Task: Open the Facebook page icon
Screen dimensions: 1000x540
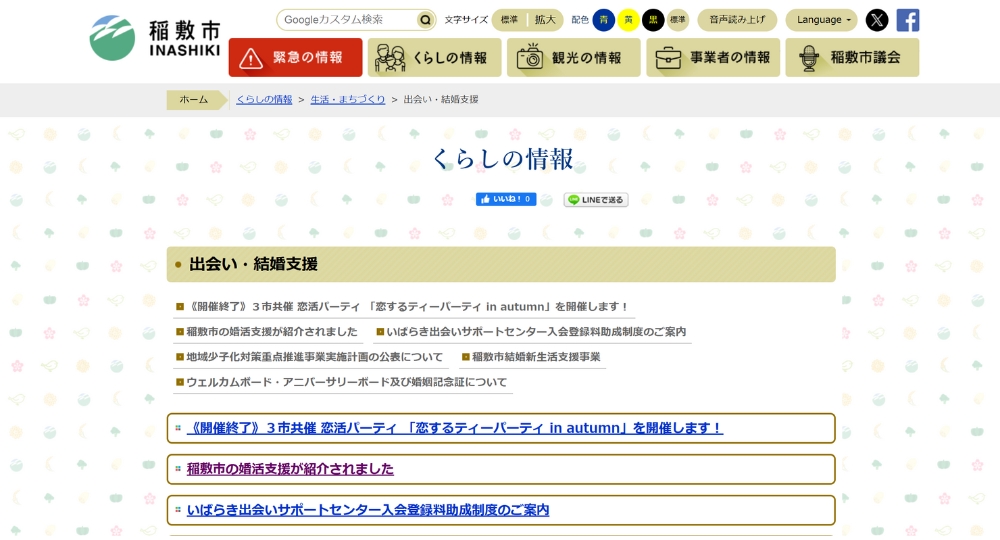Action: [907, 20]
